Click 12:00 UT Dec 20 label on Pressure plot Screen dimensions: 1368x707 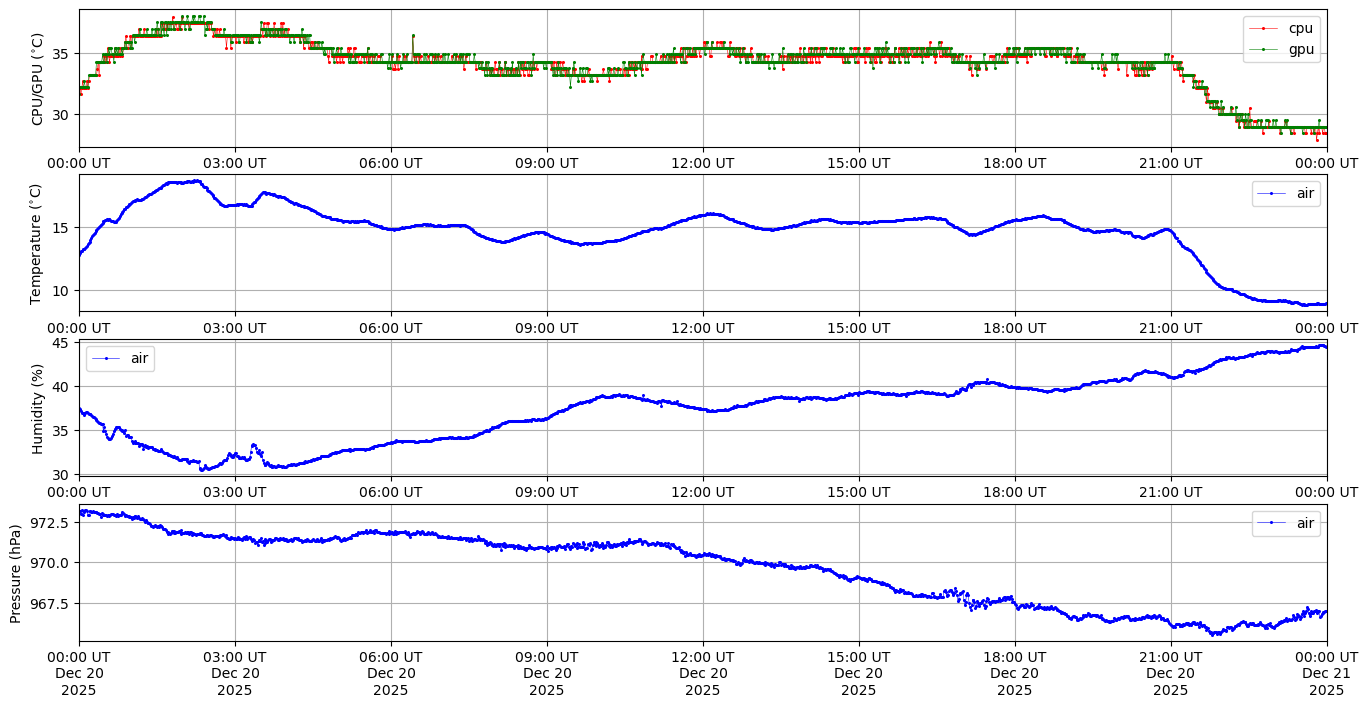click(703, 673)
